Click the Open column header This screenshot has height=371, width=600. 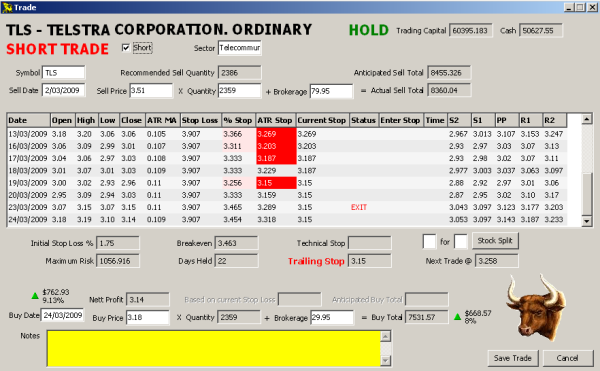coord(63,120)
